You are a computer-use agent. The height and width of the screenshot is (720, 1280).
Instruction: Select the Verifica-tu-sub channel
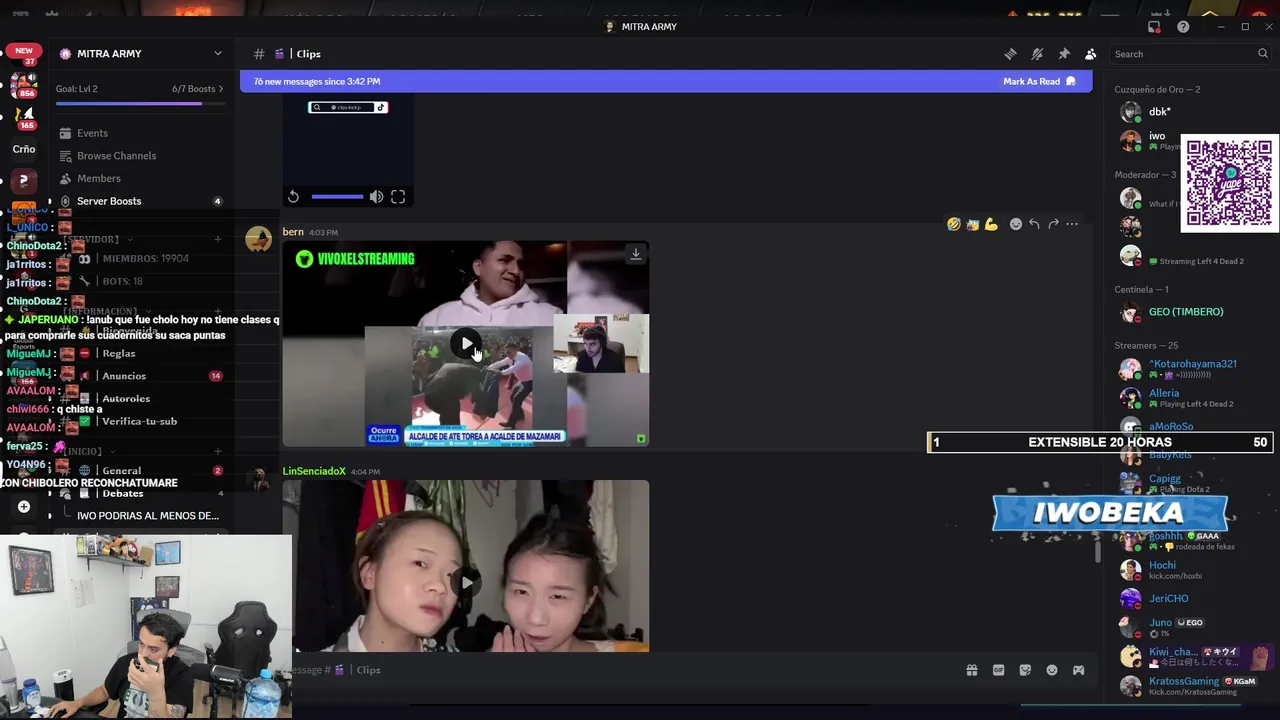tap(139, 421)
